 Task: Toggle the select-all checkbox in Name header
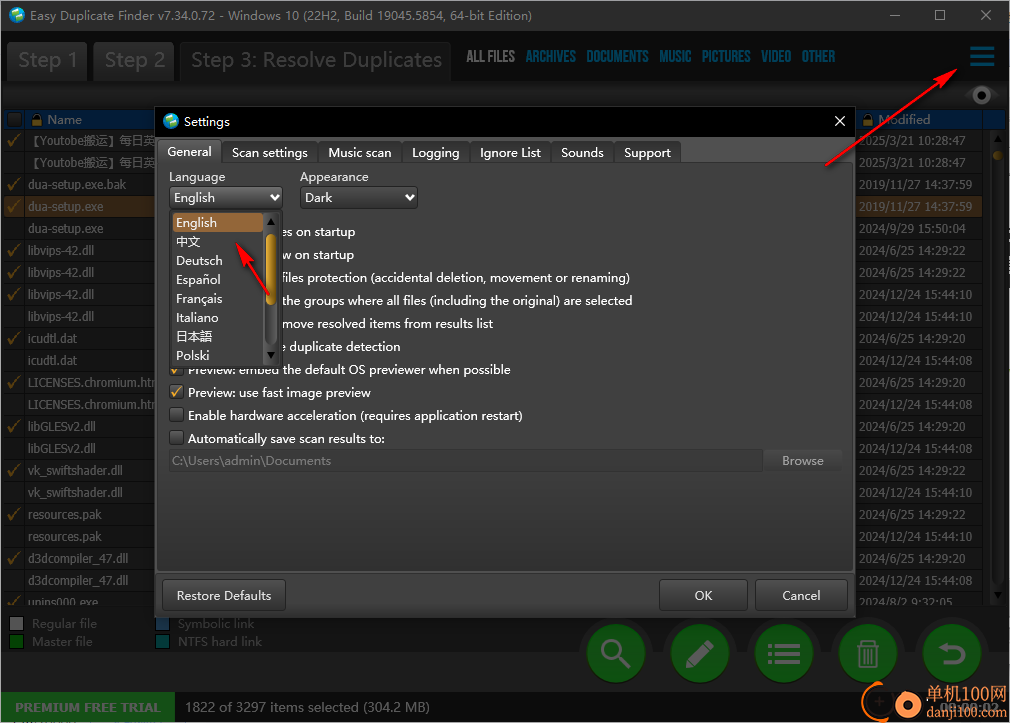coord(14,120)
